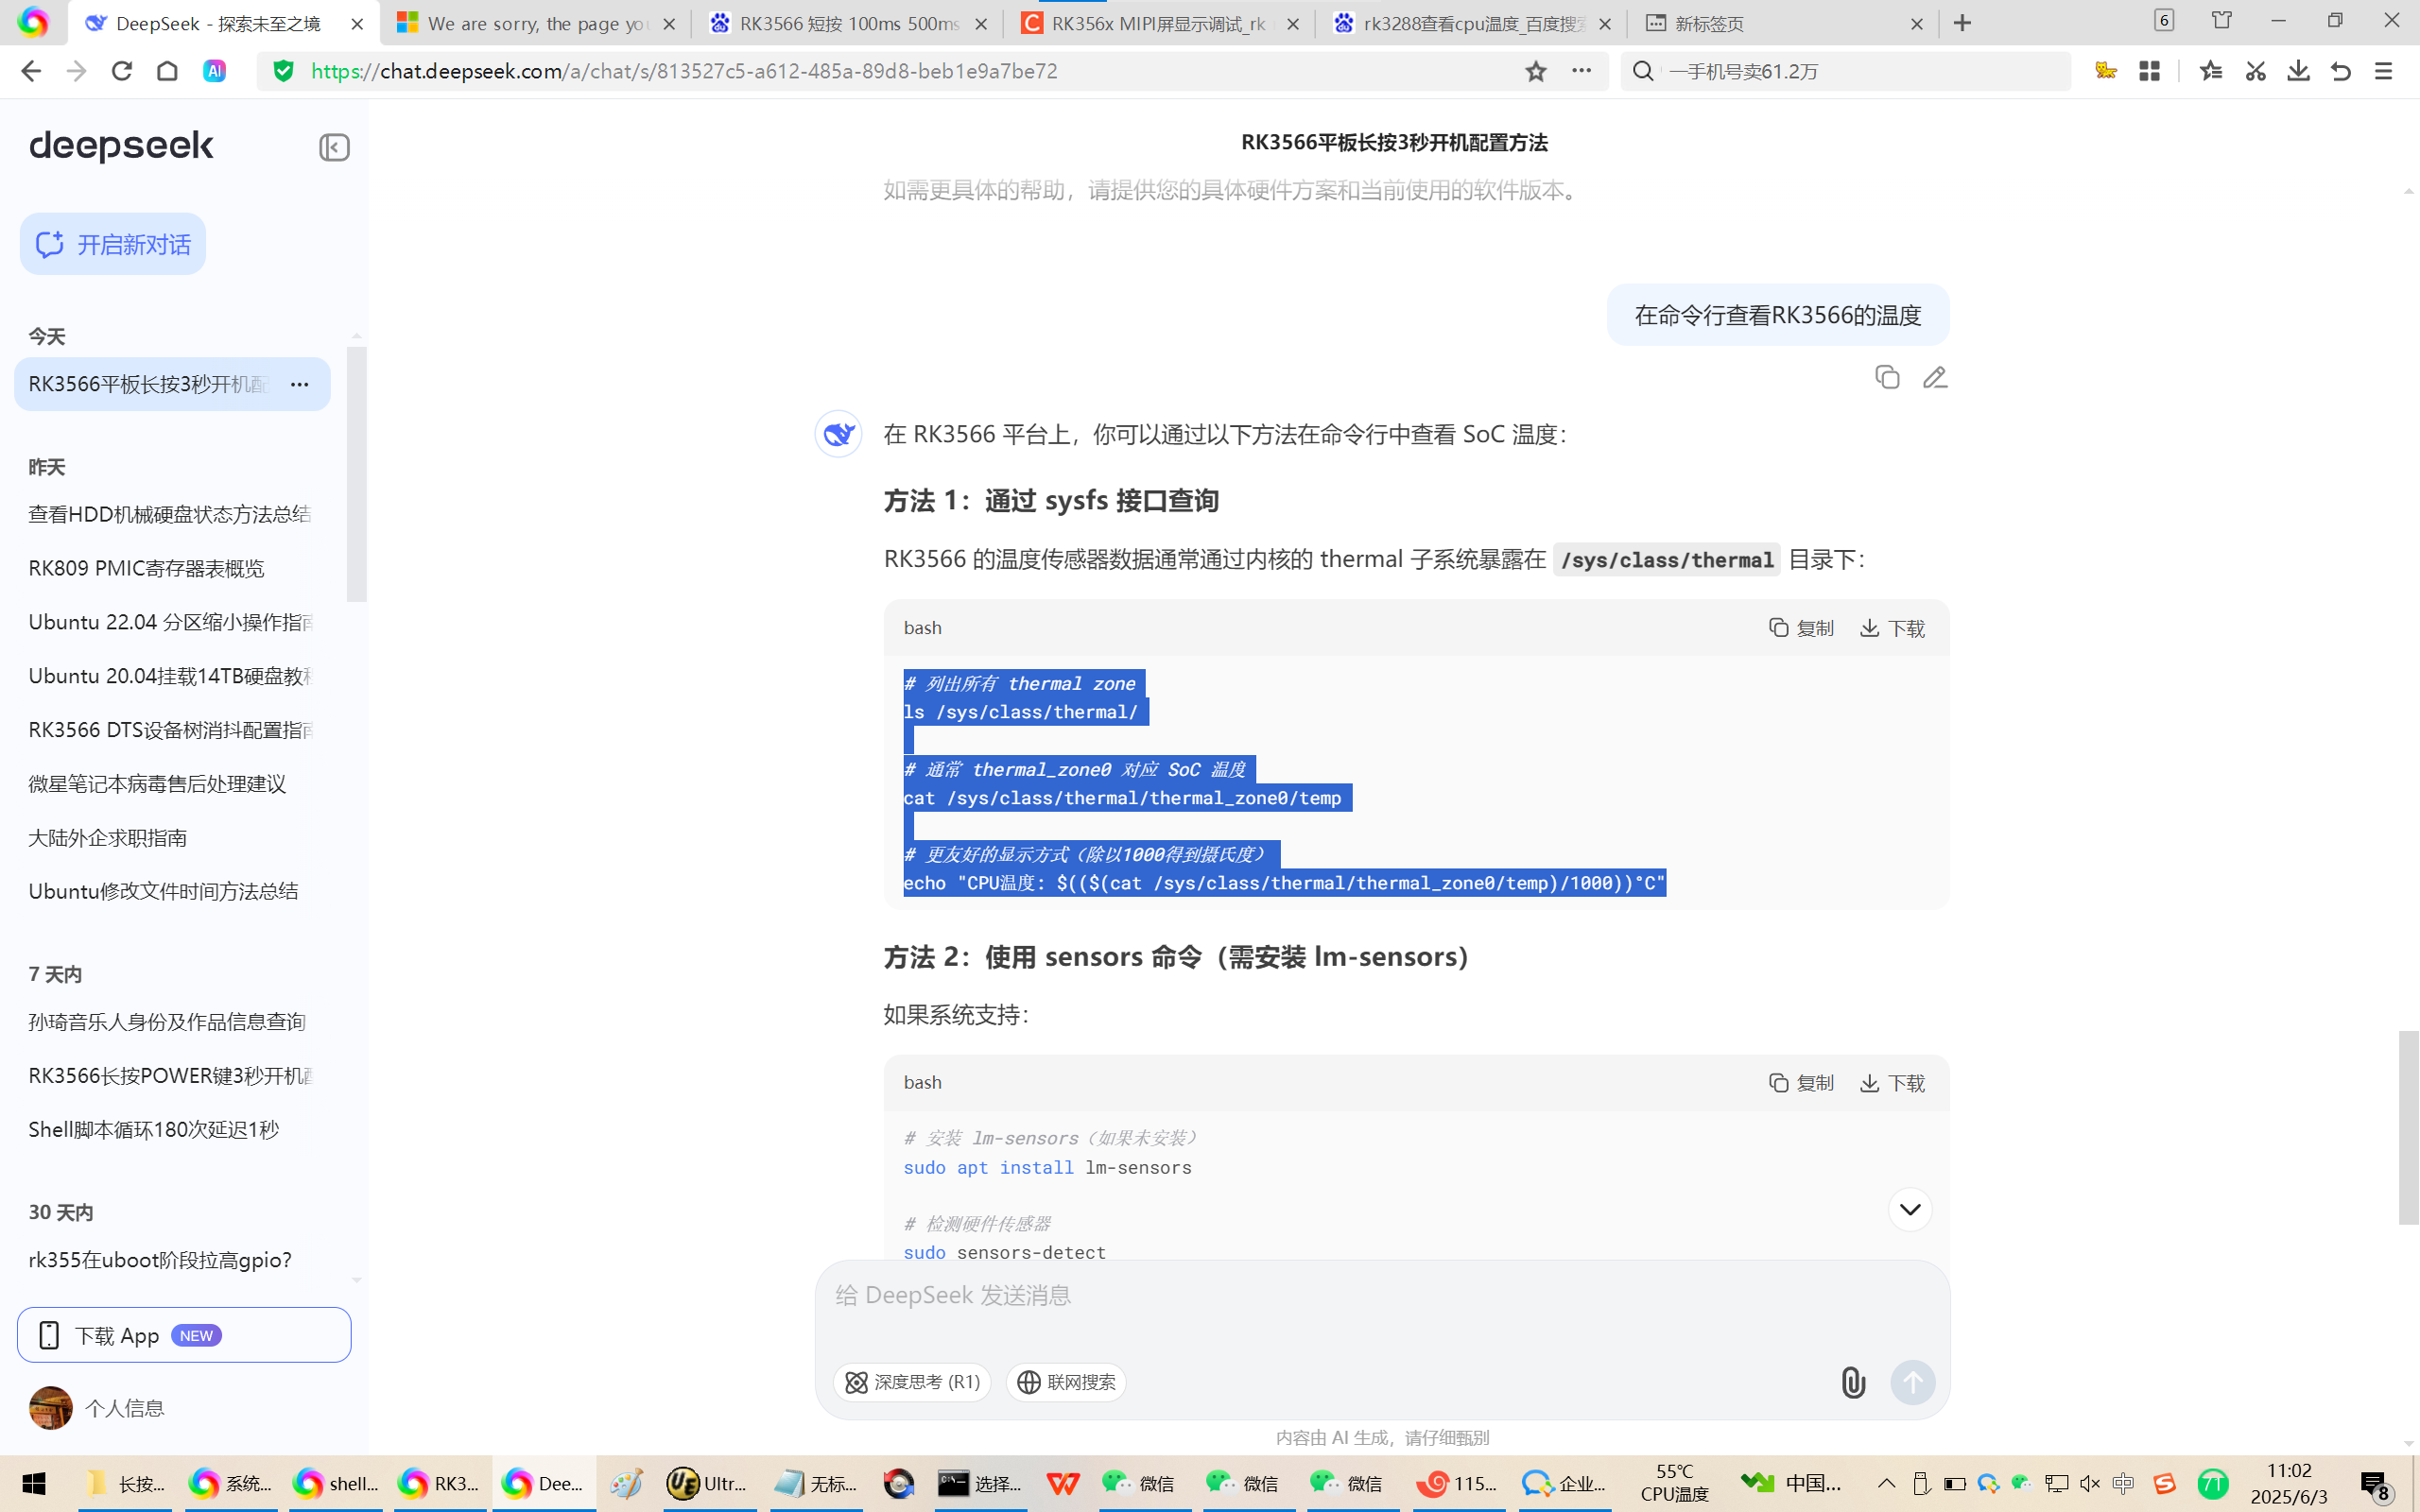Screen dimensions: 2420x1512
Task: Copy first bash code block via 复制
Action: point(1802,628)
